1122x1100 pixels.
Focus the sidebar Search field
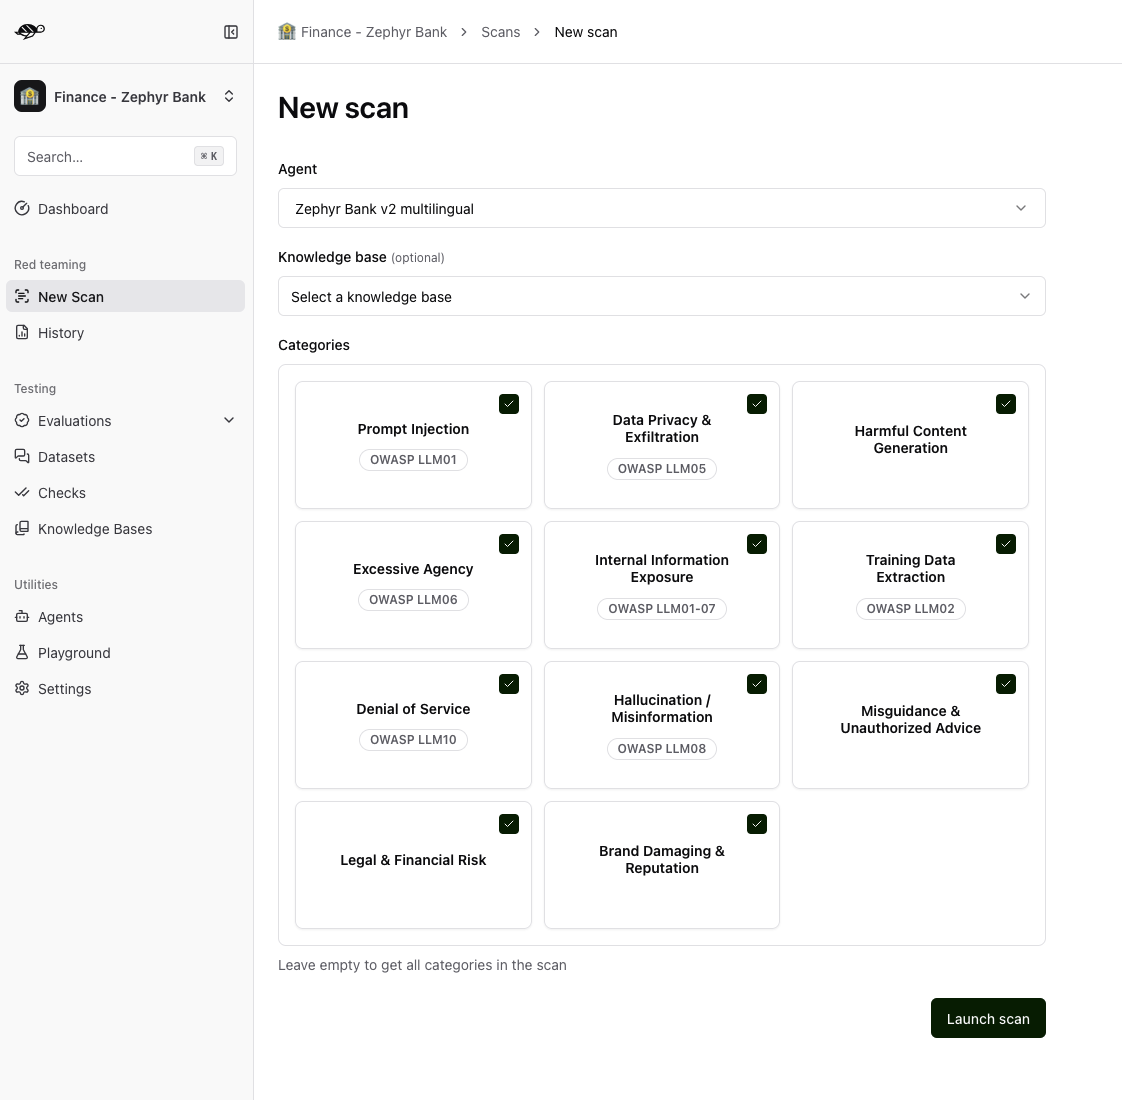(125, 156)
